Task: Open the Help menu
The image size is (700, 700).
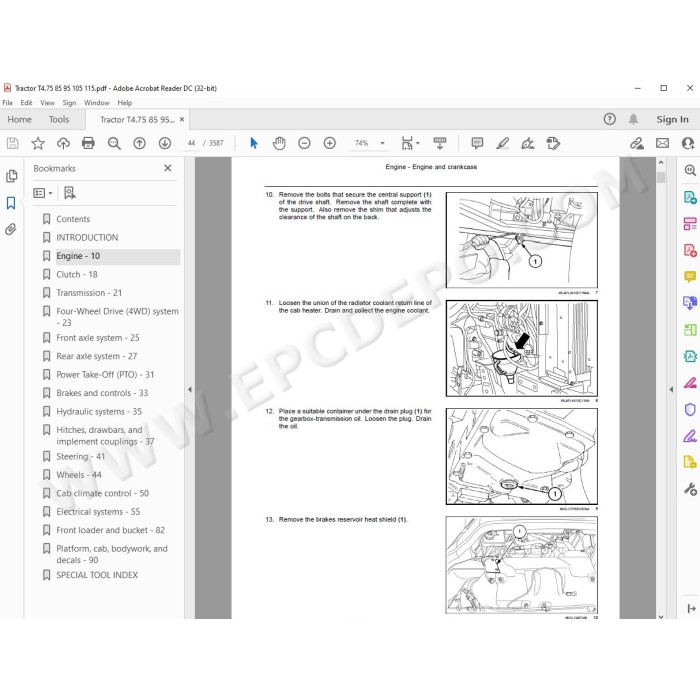Action: (x=125, y=103)
